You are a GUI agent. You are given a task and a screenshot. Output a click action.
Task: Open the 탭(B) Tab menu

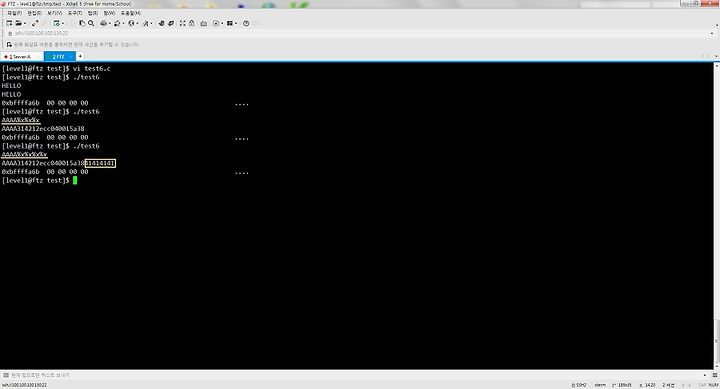pos(93,13)
